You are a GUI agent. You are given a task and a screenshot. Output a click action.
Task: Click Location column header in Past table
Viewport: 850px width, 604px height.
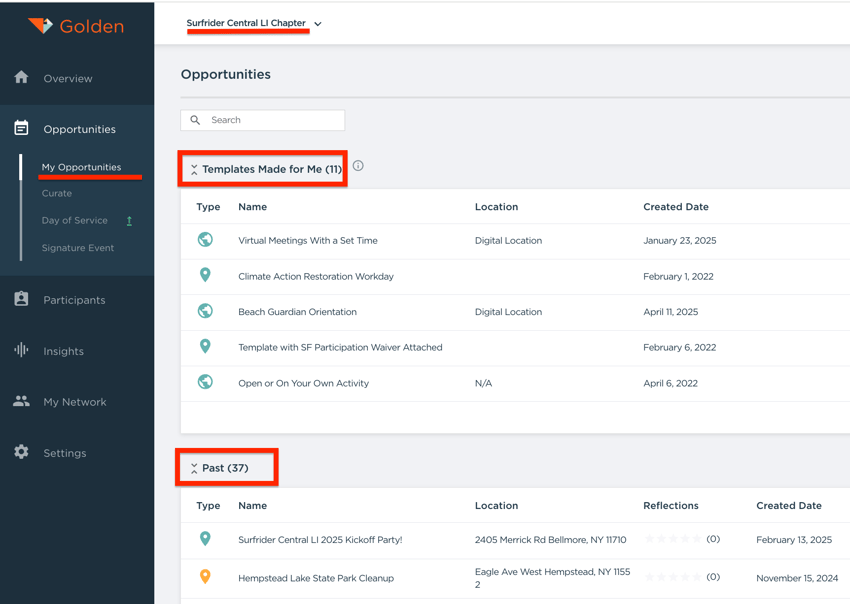pyautogui.click(x=497, y=505)
